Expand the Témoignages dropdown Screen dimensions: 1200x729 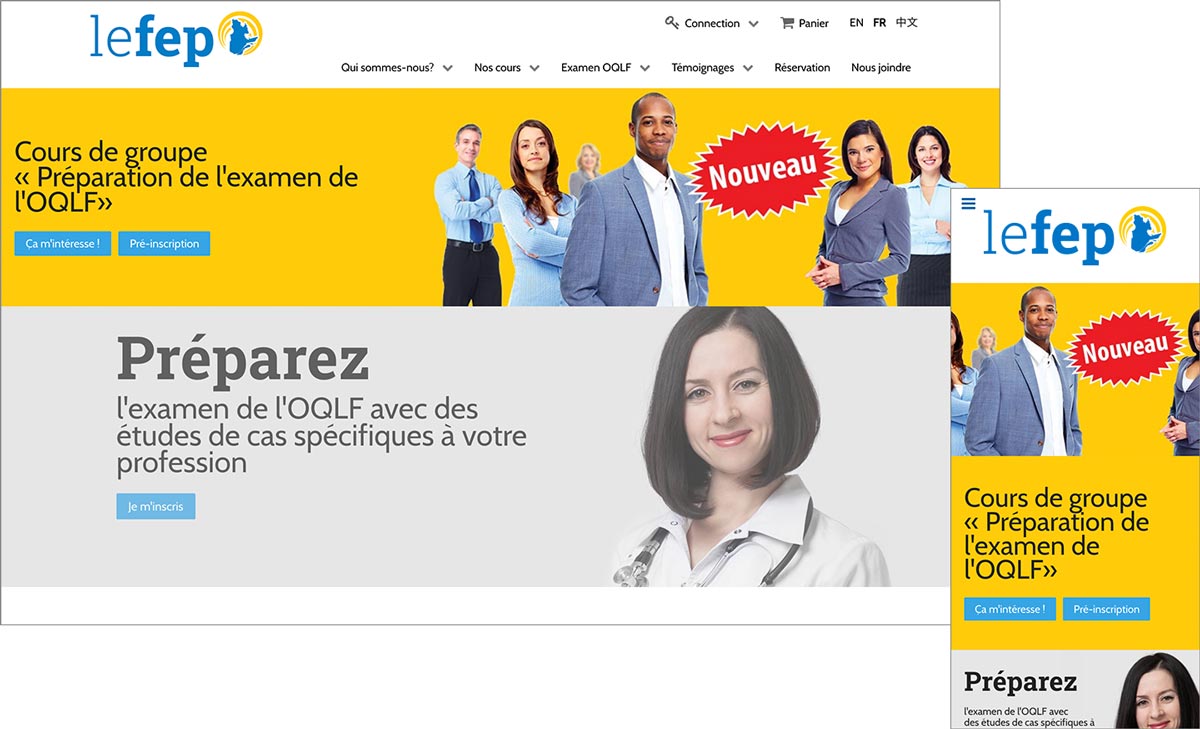(x=712, y=68)
